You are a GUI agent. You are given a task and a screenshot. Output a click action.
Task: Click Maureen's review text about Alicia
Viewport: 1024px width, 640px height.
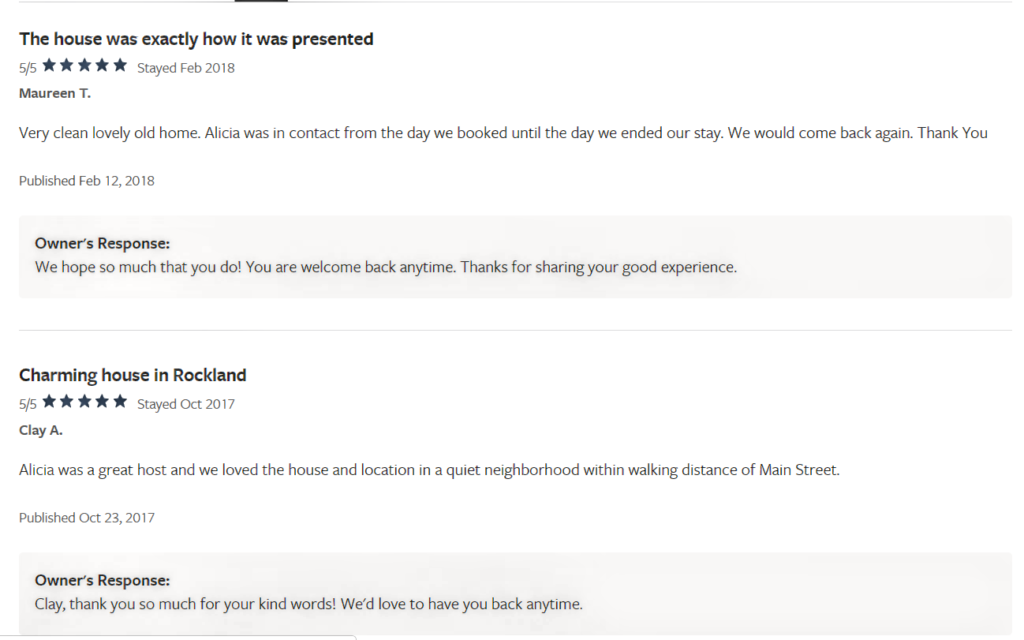tap(503, 133)
